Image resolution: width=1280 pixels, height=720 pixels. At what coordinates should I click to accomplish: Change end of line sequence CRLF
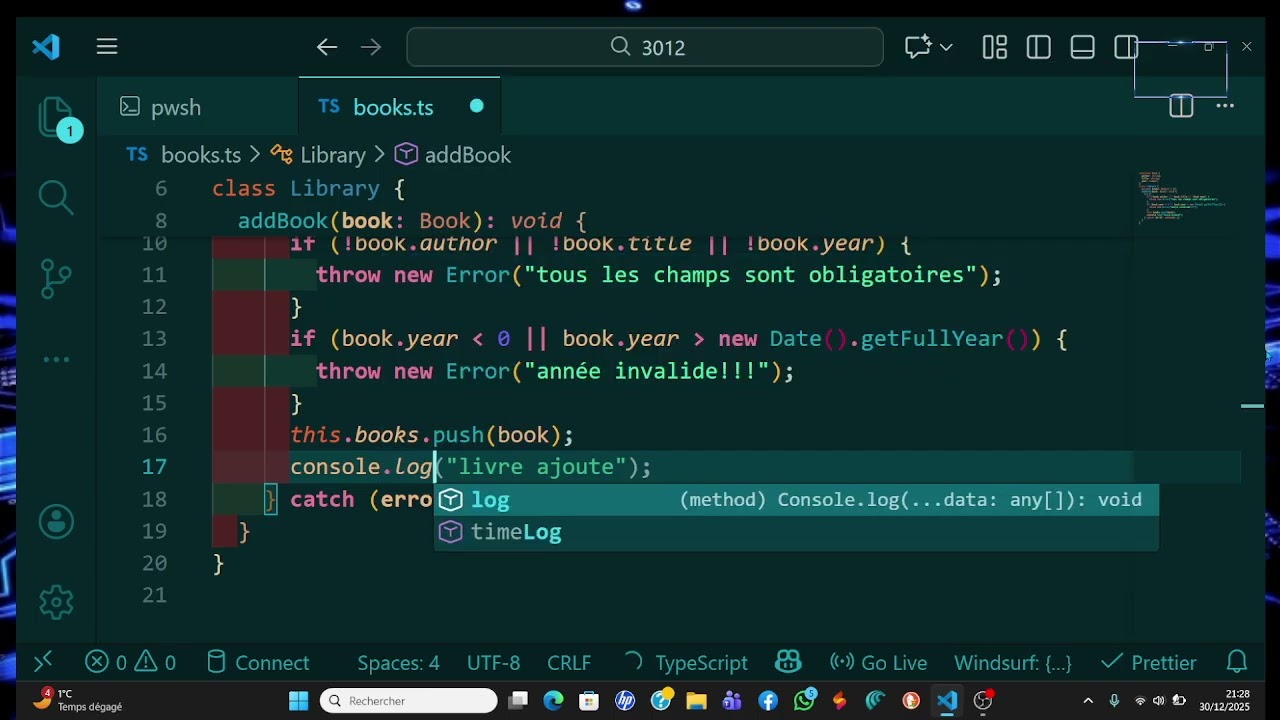click(569, 662)
